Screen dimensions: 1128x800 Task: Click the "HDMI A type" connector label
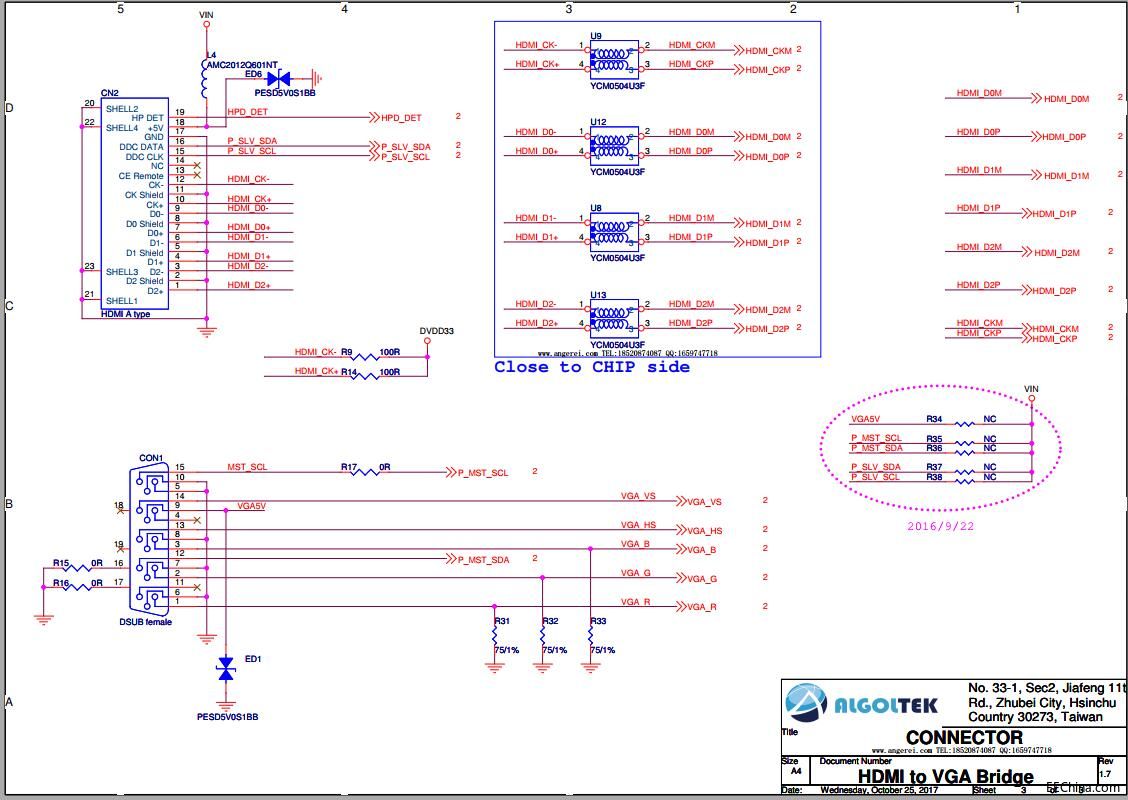[x=126, y=314]
